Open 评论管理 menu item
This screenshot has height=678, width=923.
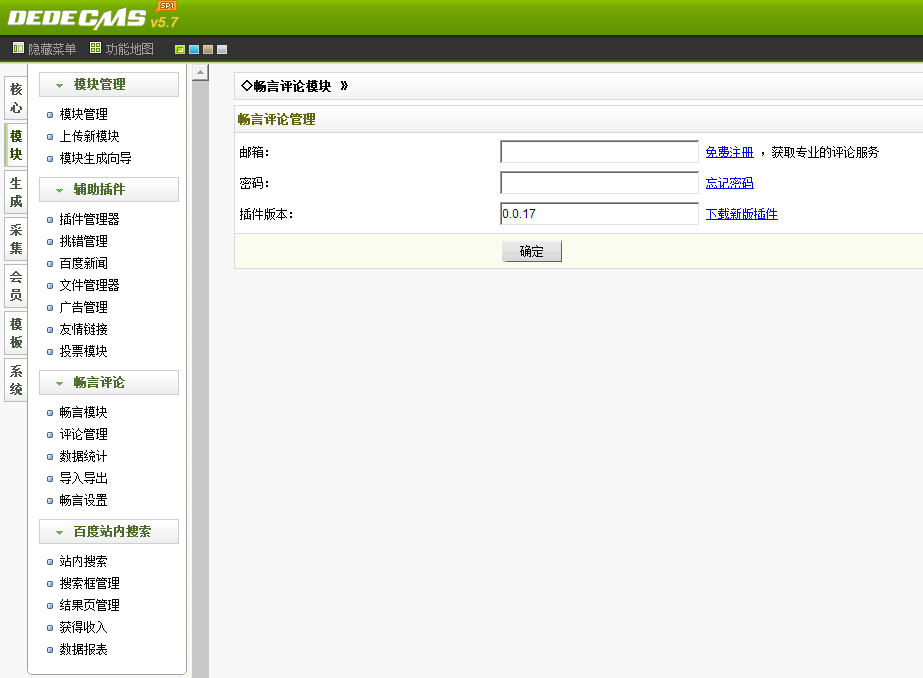(84, 434)
